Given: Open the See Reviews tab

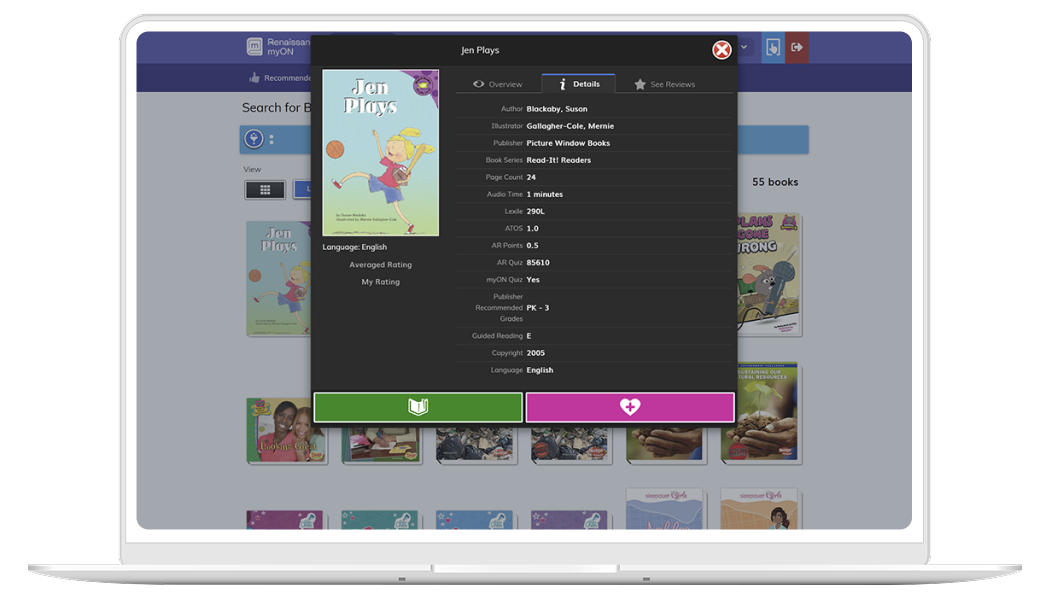Looking at the screenshot, I should click(x=664, y=85).
